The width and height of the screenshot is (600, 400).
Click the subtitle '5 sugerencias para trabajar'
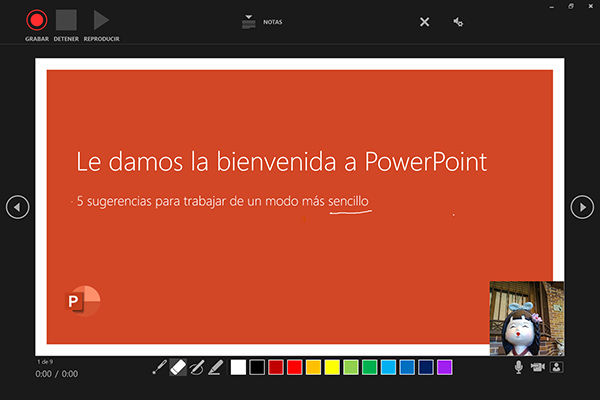[x=222, y=201]
